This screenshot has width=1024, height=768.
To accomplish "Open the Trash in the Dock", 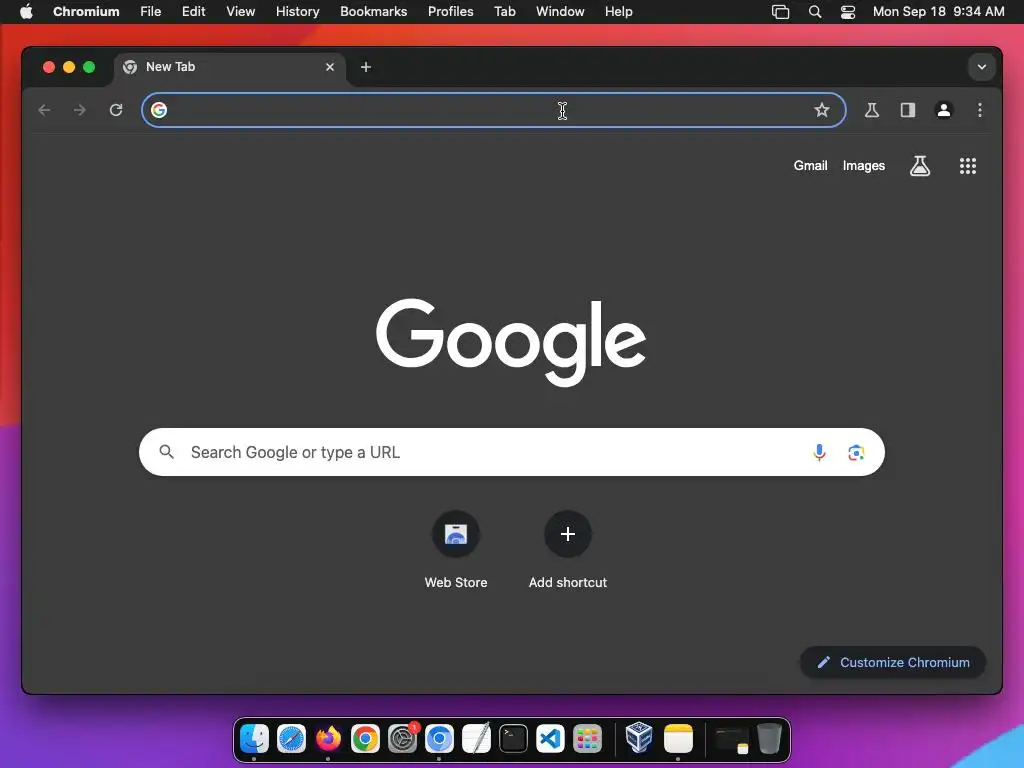I will coord(769,739).
